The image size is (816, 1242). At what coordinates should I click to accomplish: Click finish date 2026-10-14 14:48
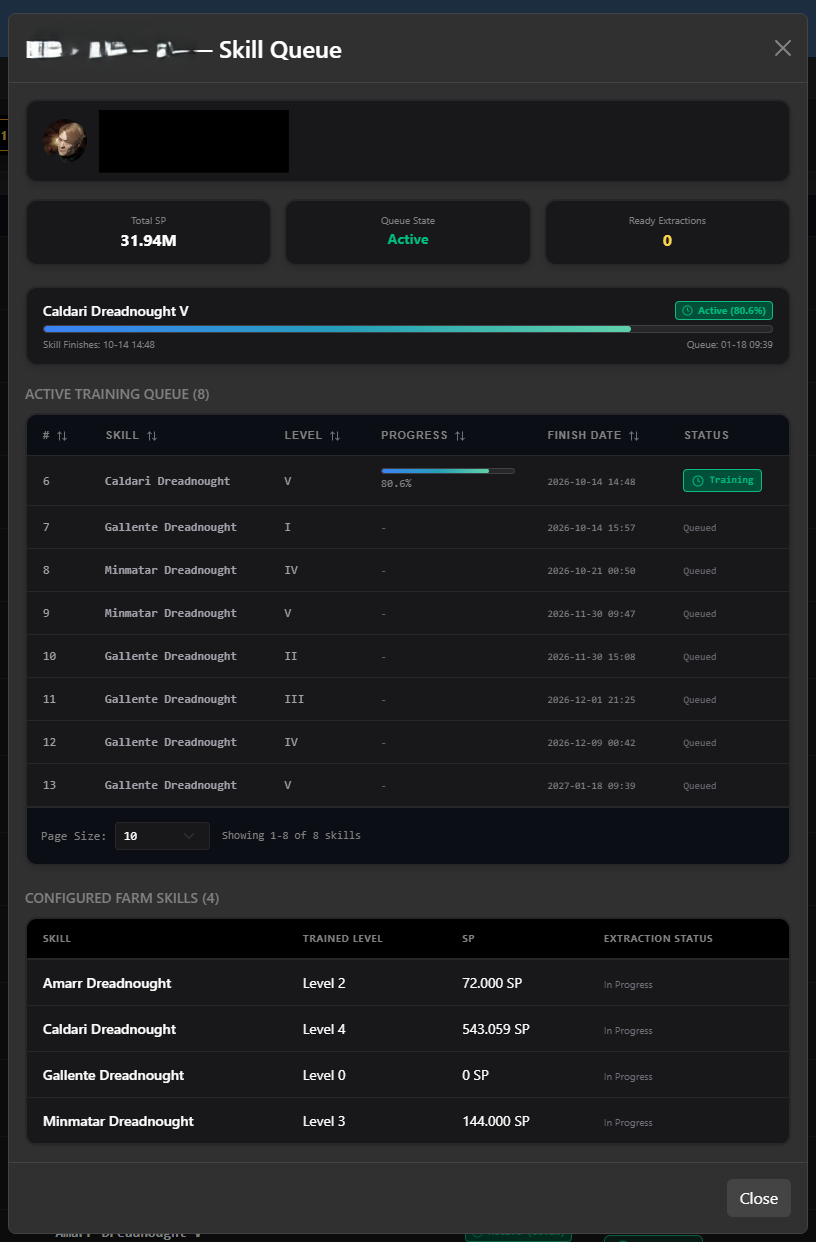tap(591, 482)
